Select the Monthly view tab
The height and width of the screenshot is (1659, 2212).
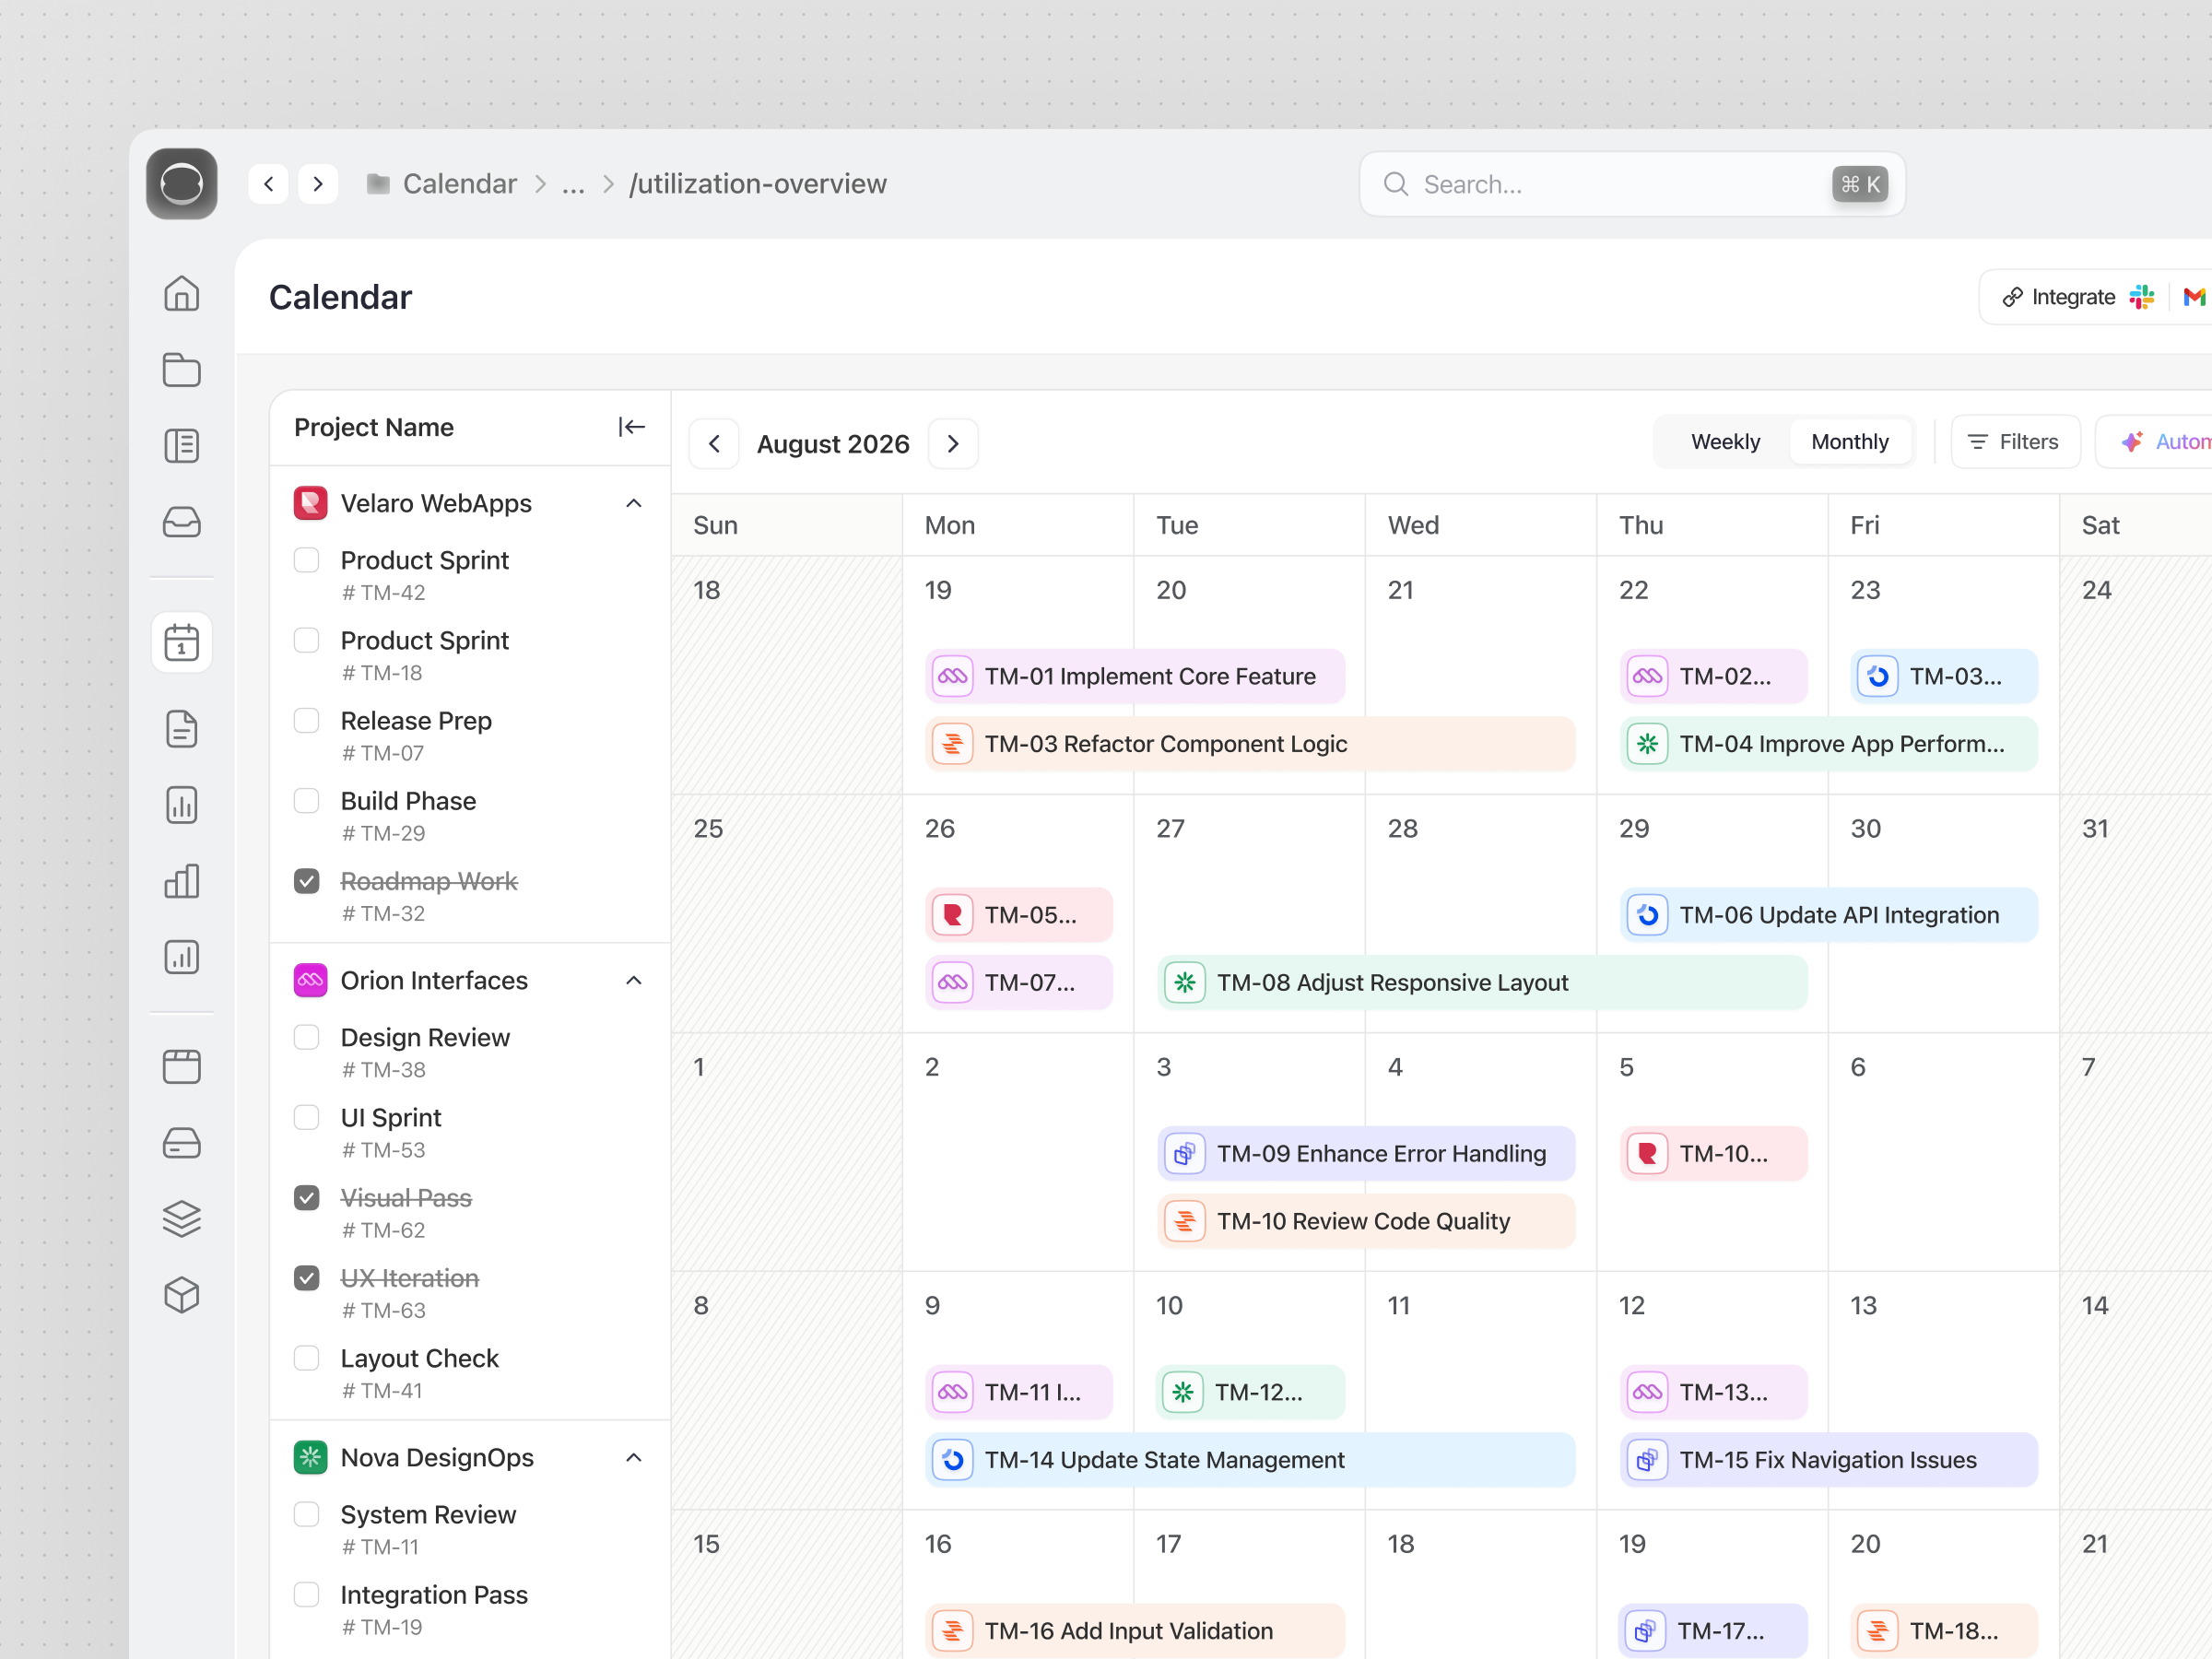click(1850, 441)
